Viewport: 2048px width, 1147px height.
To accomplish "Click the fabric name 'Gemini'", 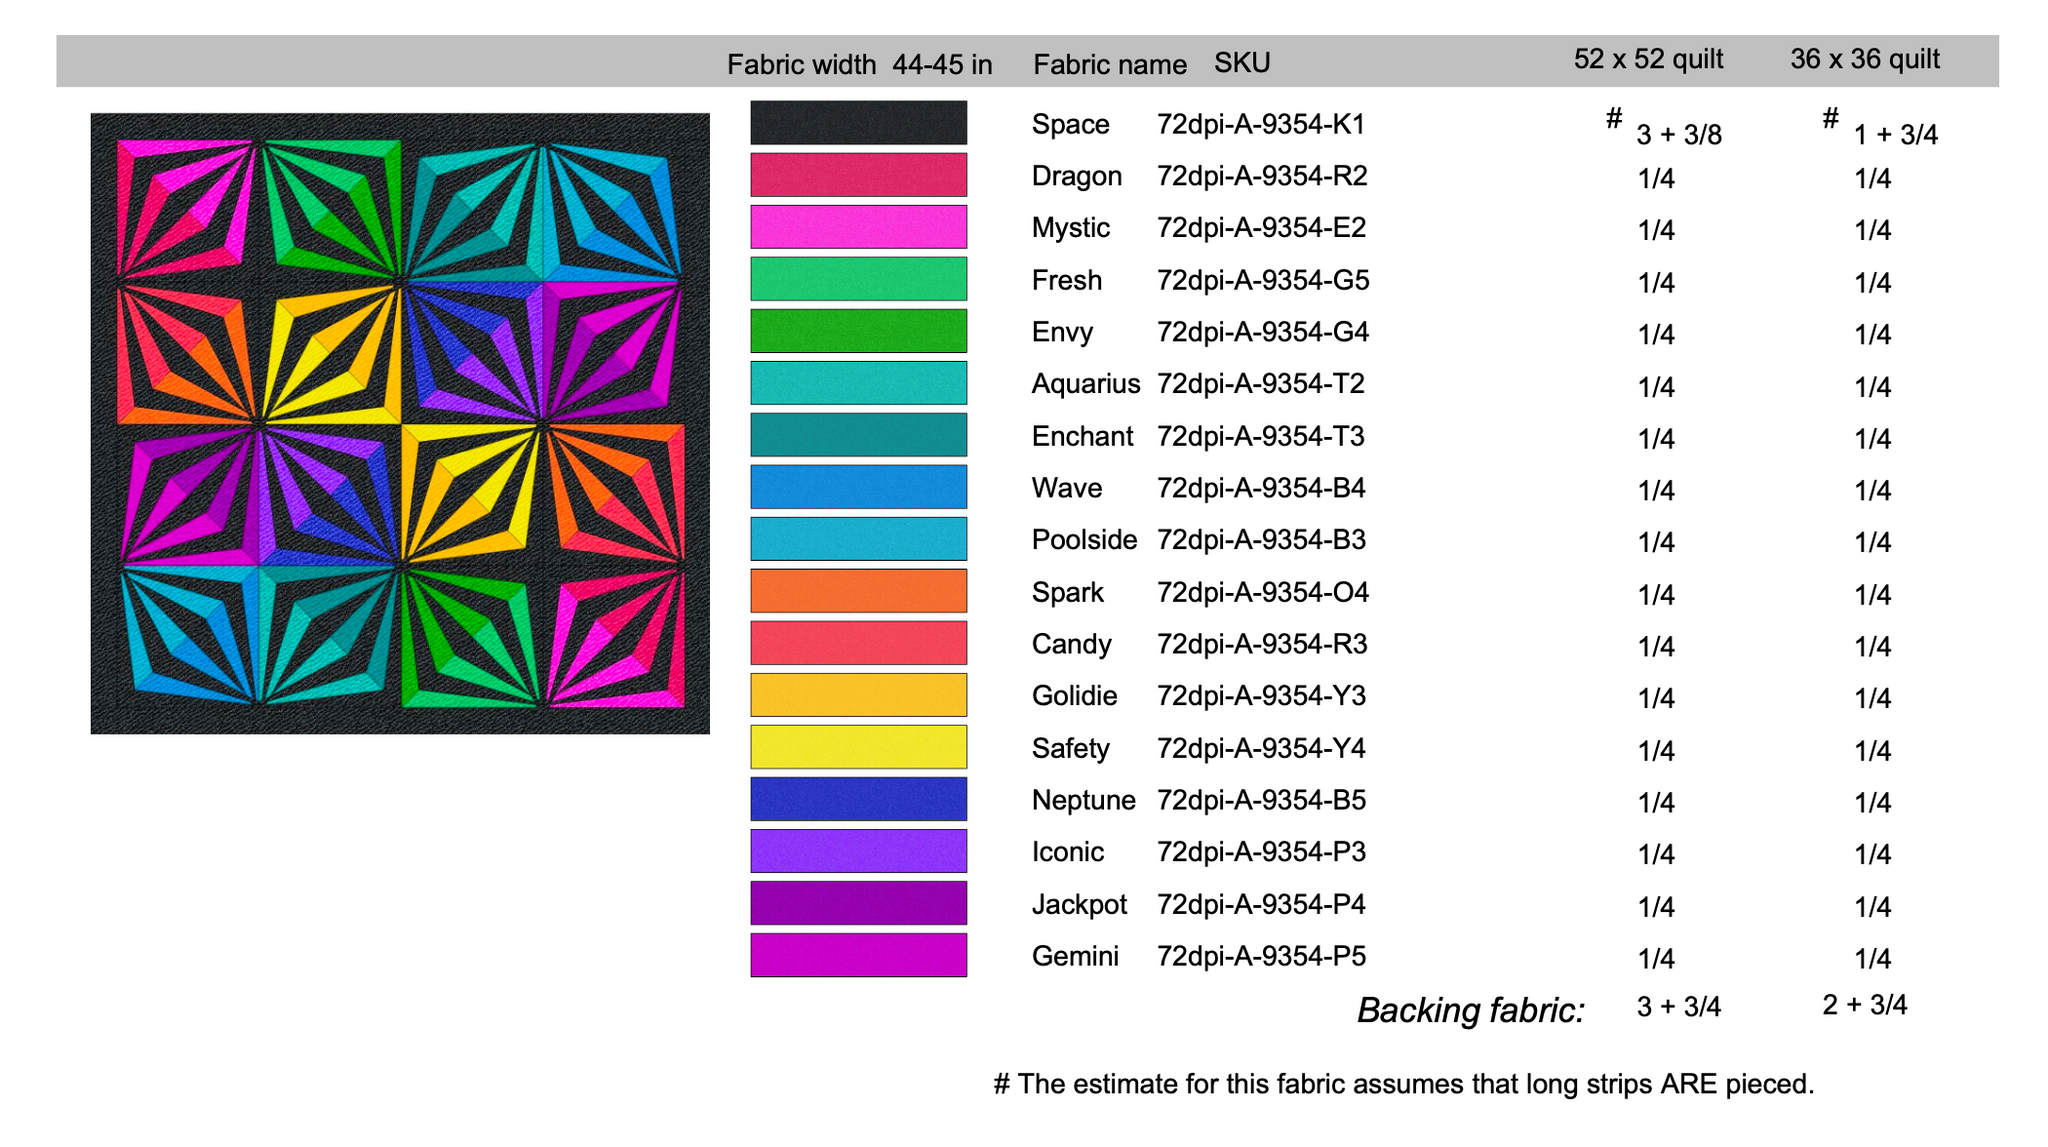I will click(1075, 956).
